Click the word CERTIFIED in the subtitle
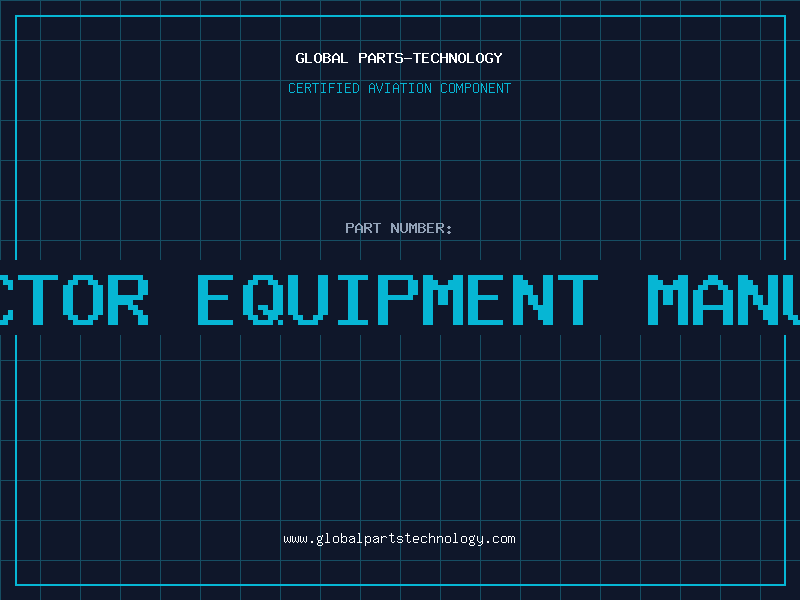 pyautogui.click(x=324, y=88)
